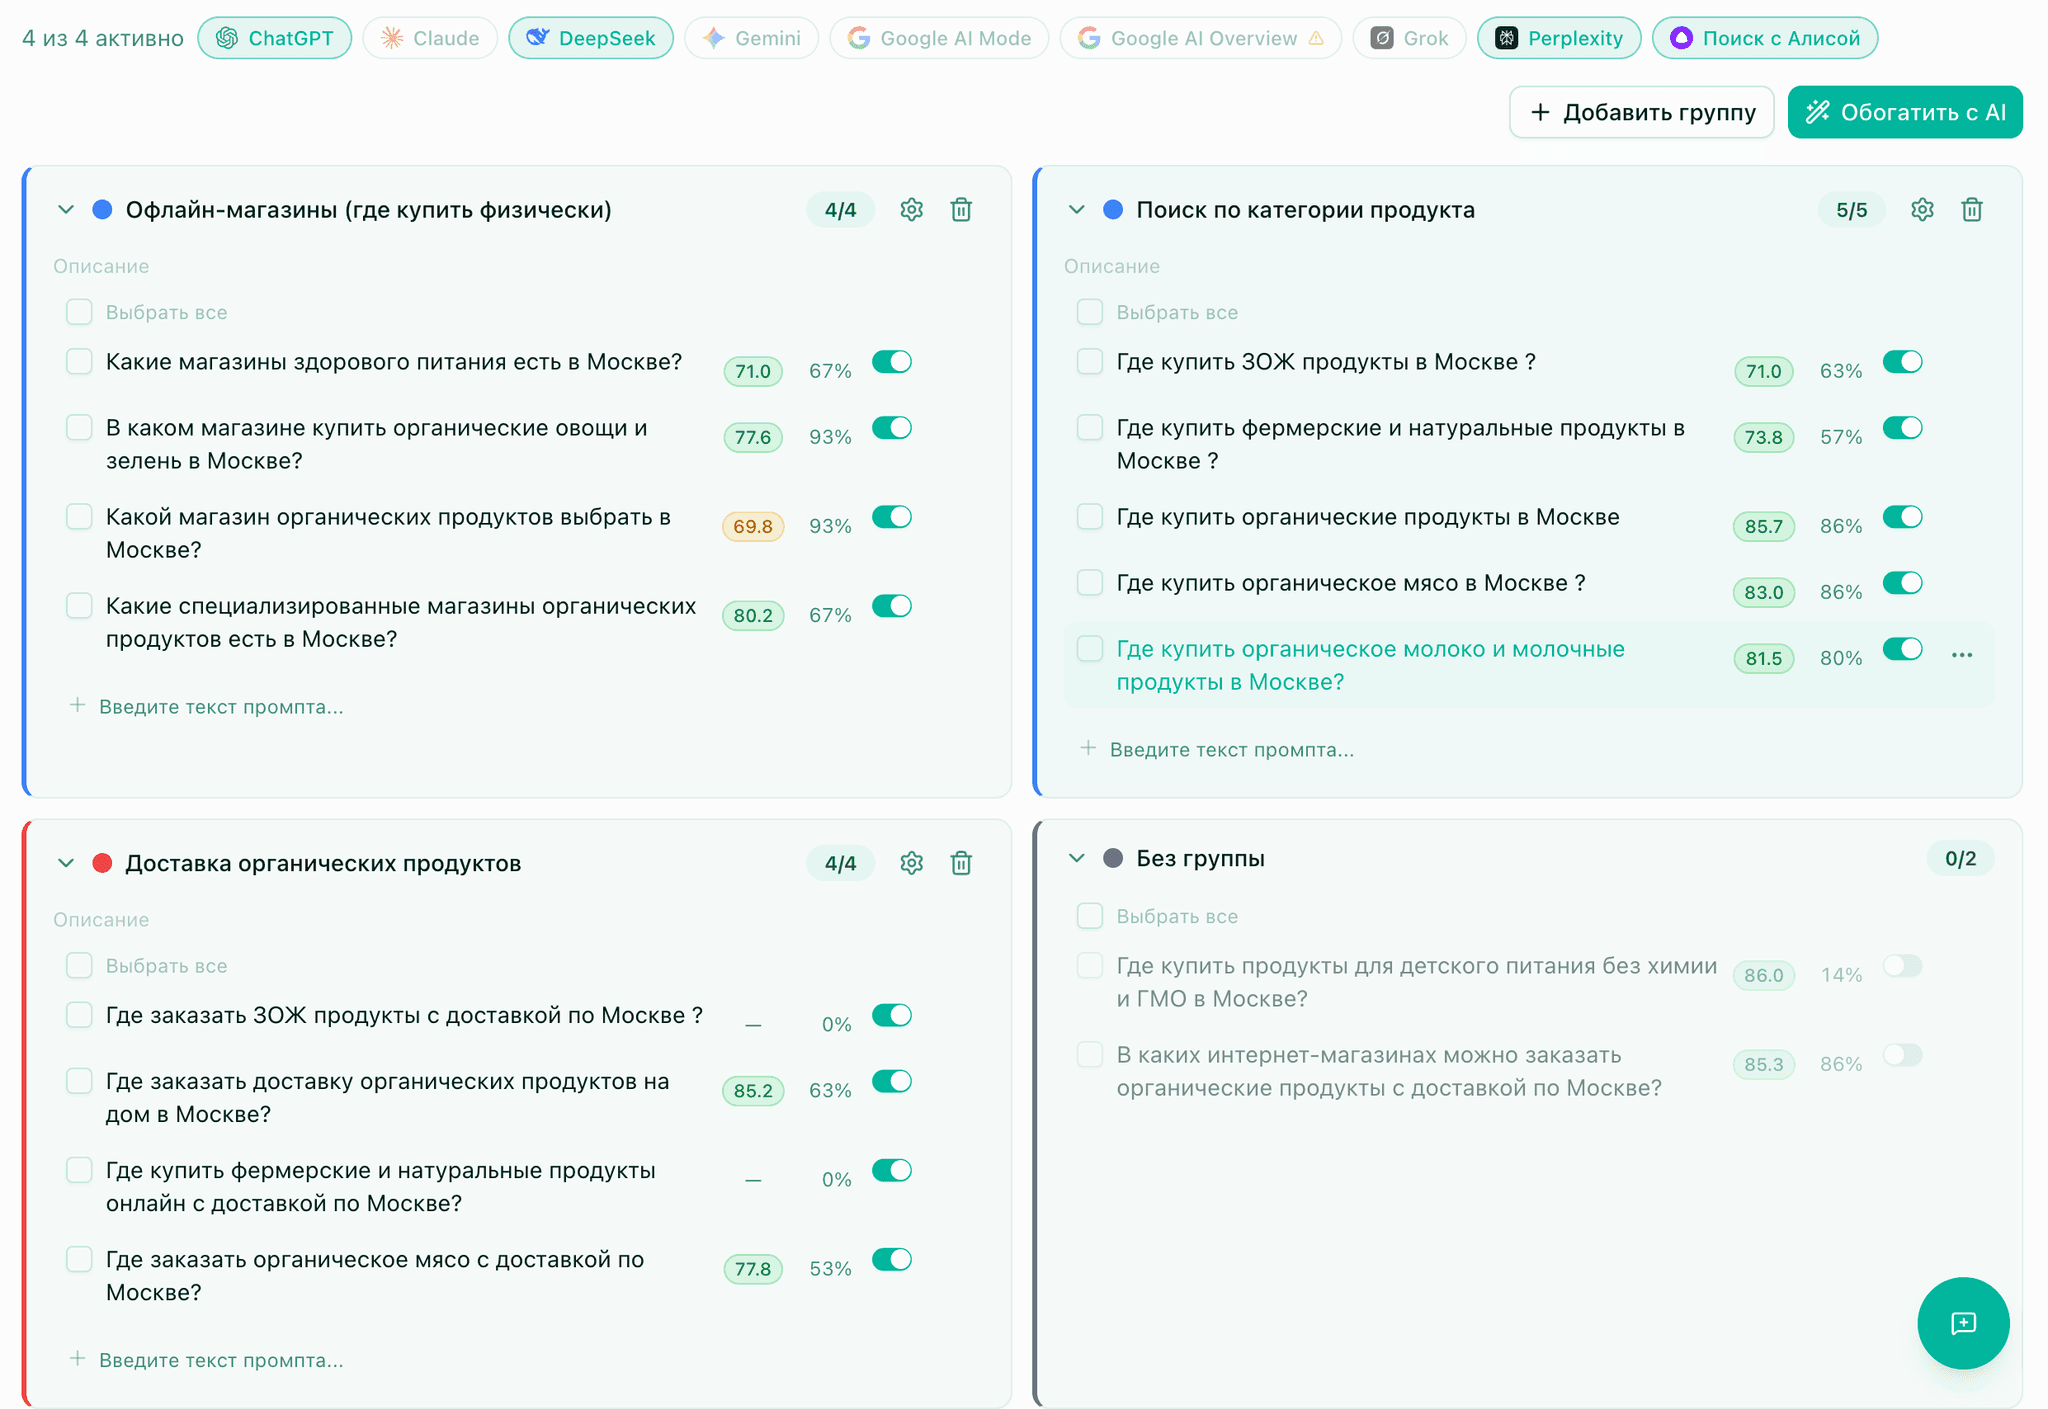Check Выбрать все in the Офлайн-магазины group
Viewport: 2048px width, 1409px height.
click(79, 311)
